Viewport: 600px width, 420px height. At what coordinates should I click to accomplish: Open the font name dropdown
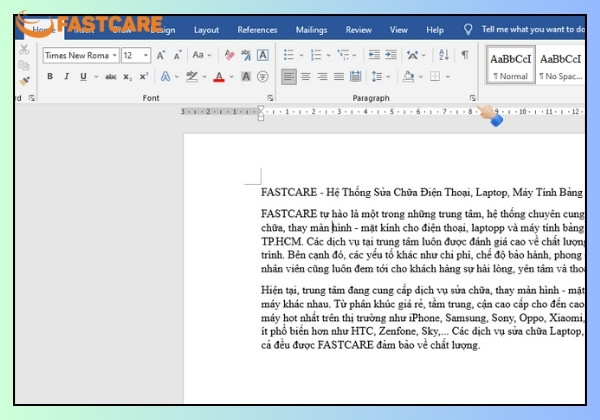point(114,55)
